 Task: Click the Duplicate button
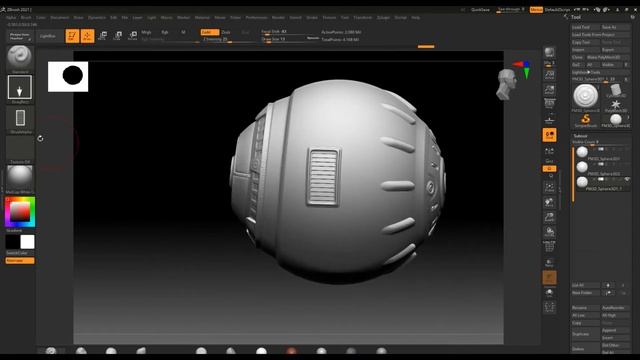(585, 334)
